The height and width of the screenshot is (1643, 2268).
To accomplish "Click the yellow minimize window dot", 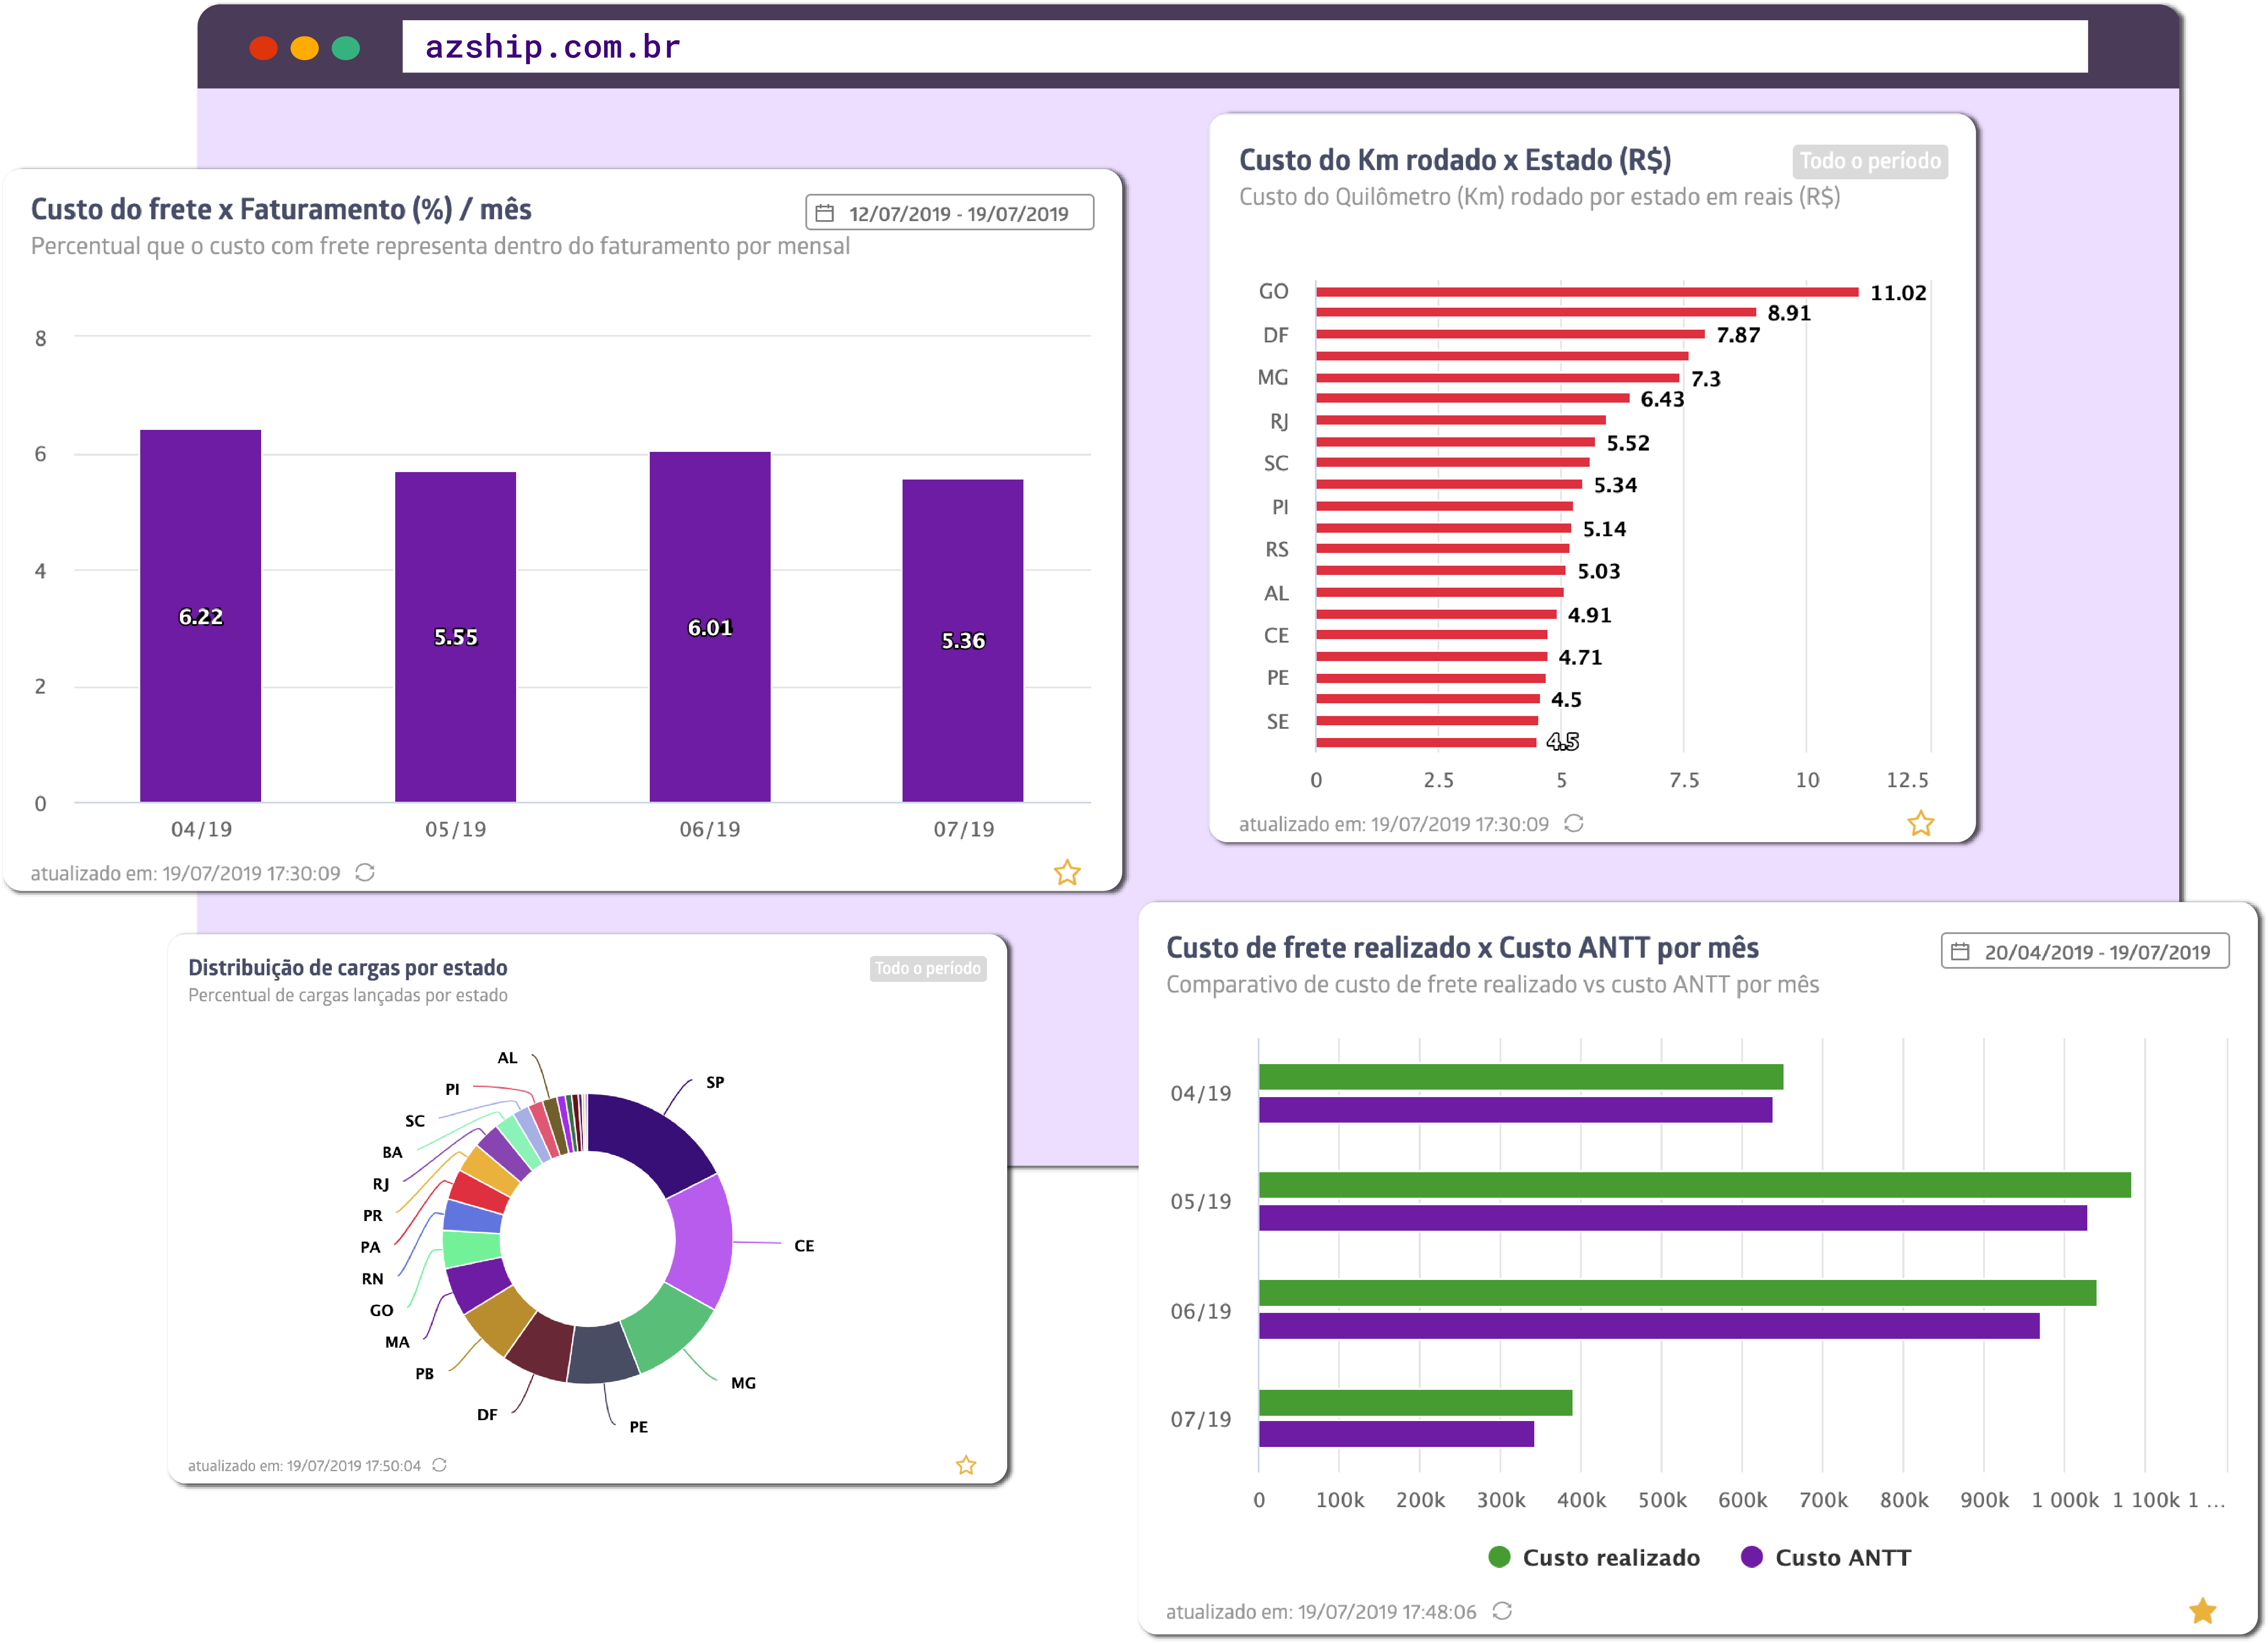I will click(x=304, y=48).
